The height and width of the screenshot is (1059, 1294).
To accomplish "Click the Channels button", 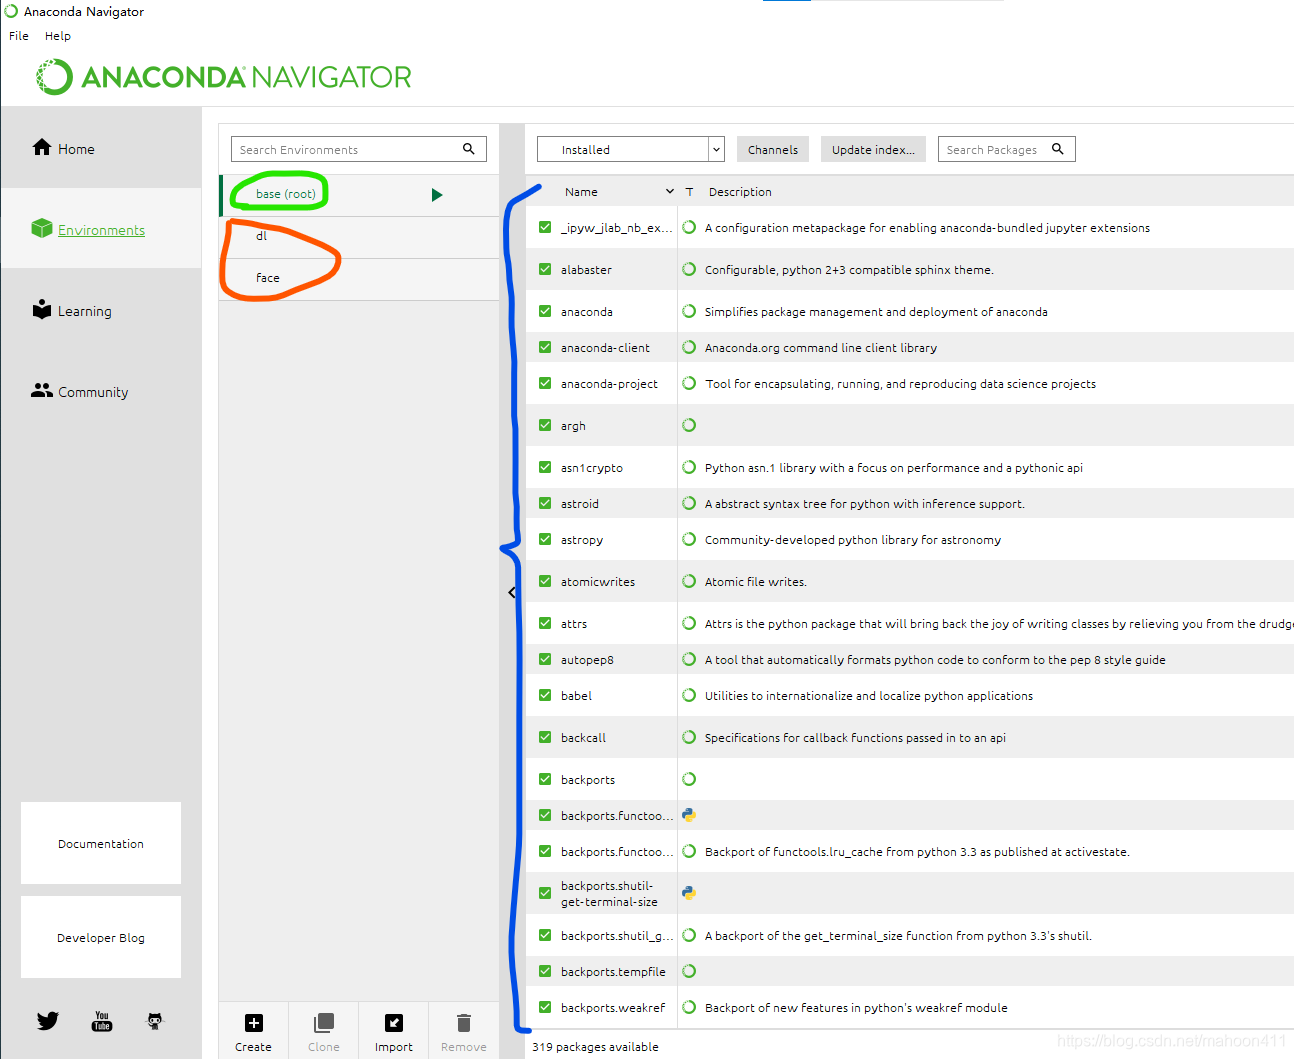I will (773, 149).
